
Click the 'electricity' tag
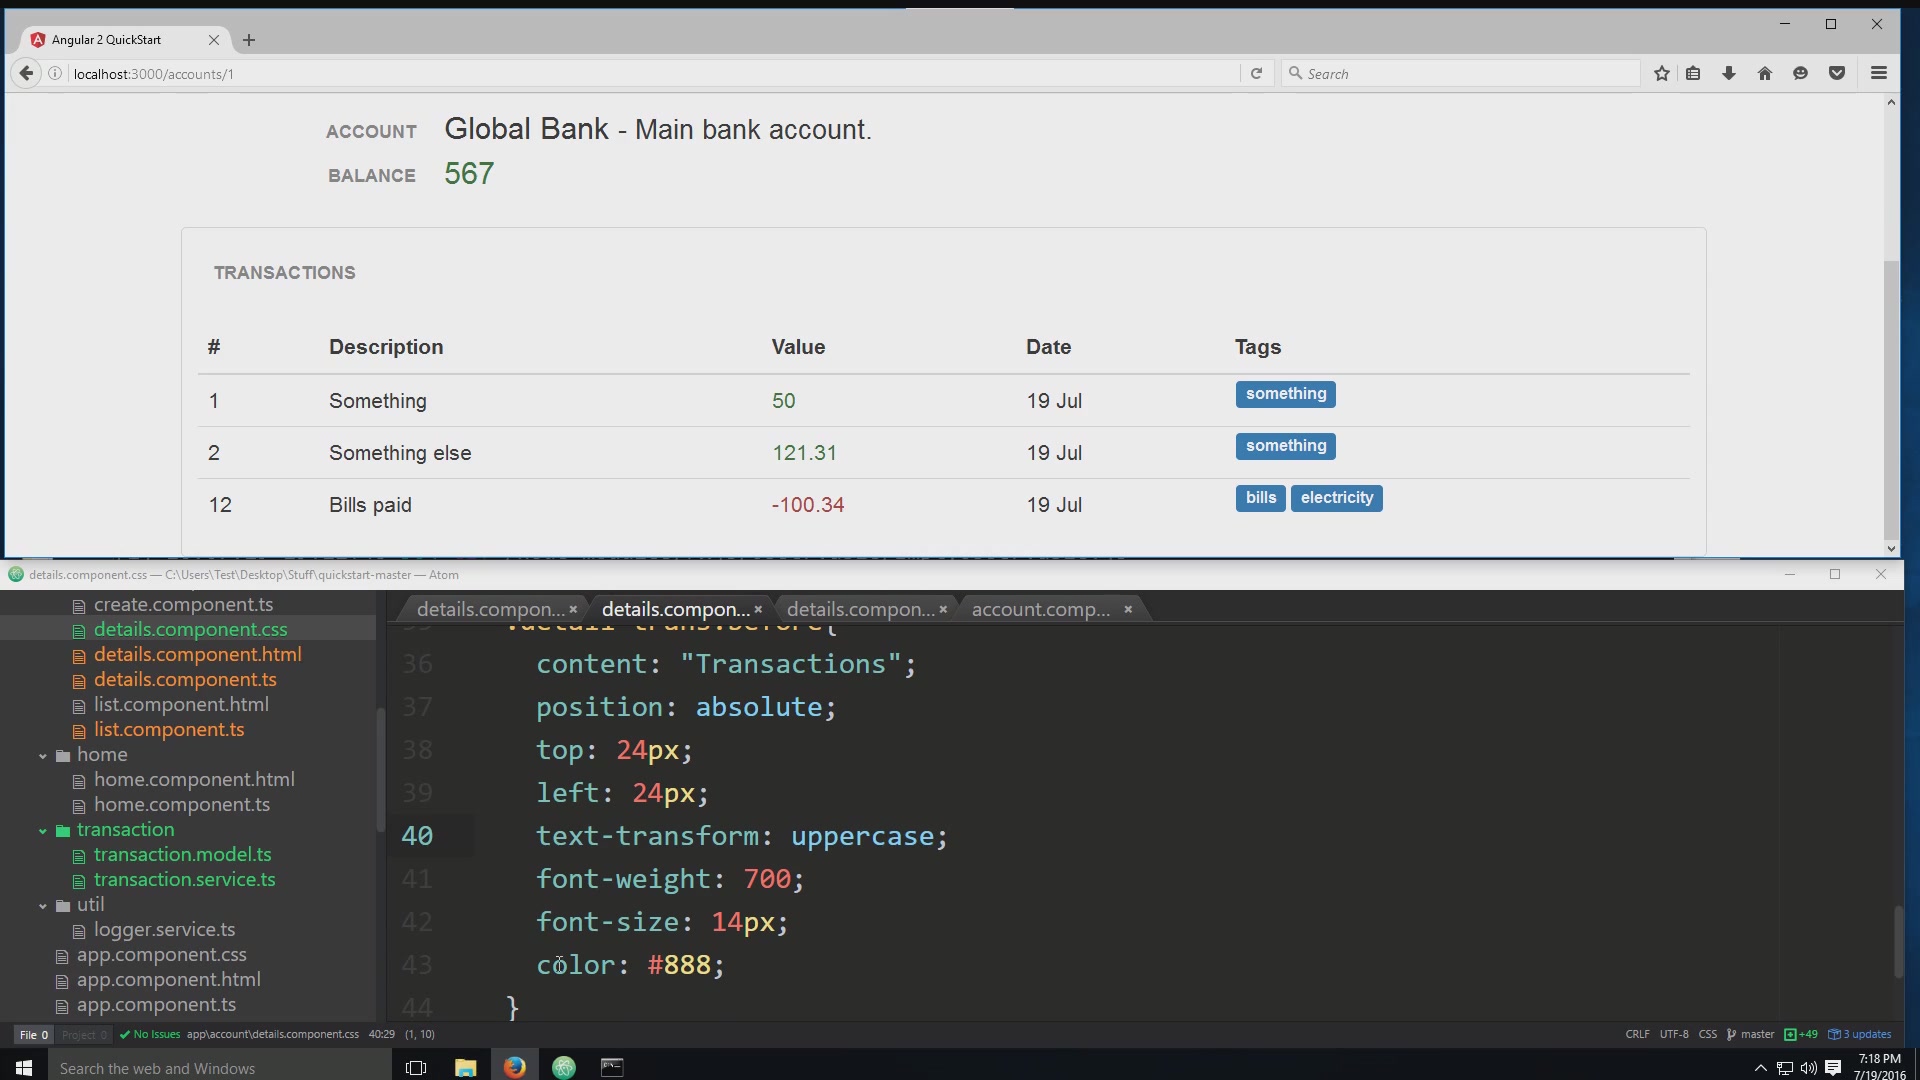tap(1336, 498)
